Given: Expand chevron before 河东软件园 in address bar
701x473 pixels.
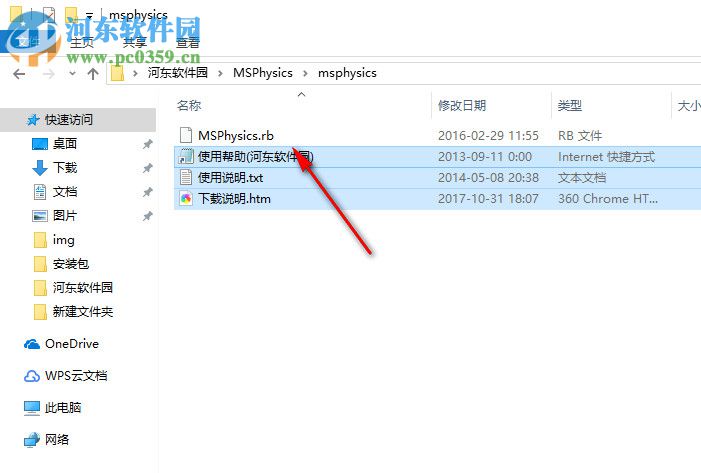Looking at the screenshot, I should click(135, 73).
